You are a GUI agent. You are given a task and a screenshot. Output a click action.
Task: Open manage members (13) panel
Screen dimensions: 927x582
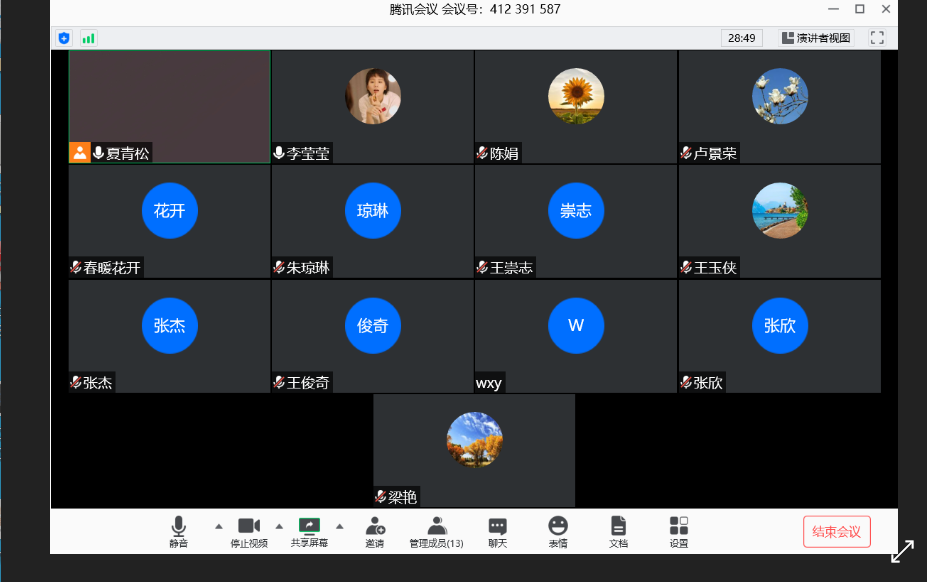point(436,532)
